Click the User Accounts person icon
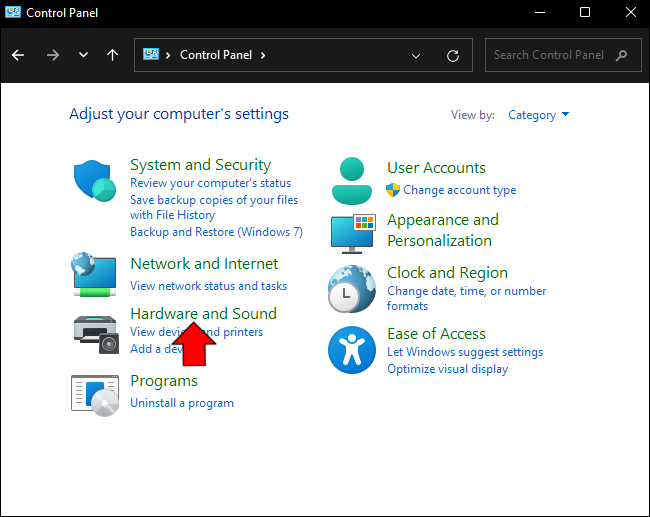The height and width of the screenshot is (517, 650). (x=351, y=180)
